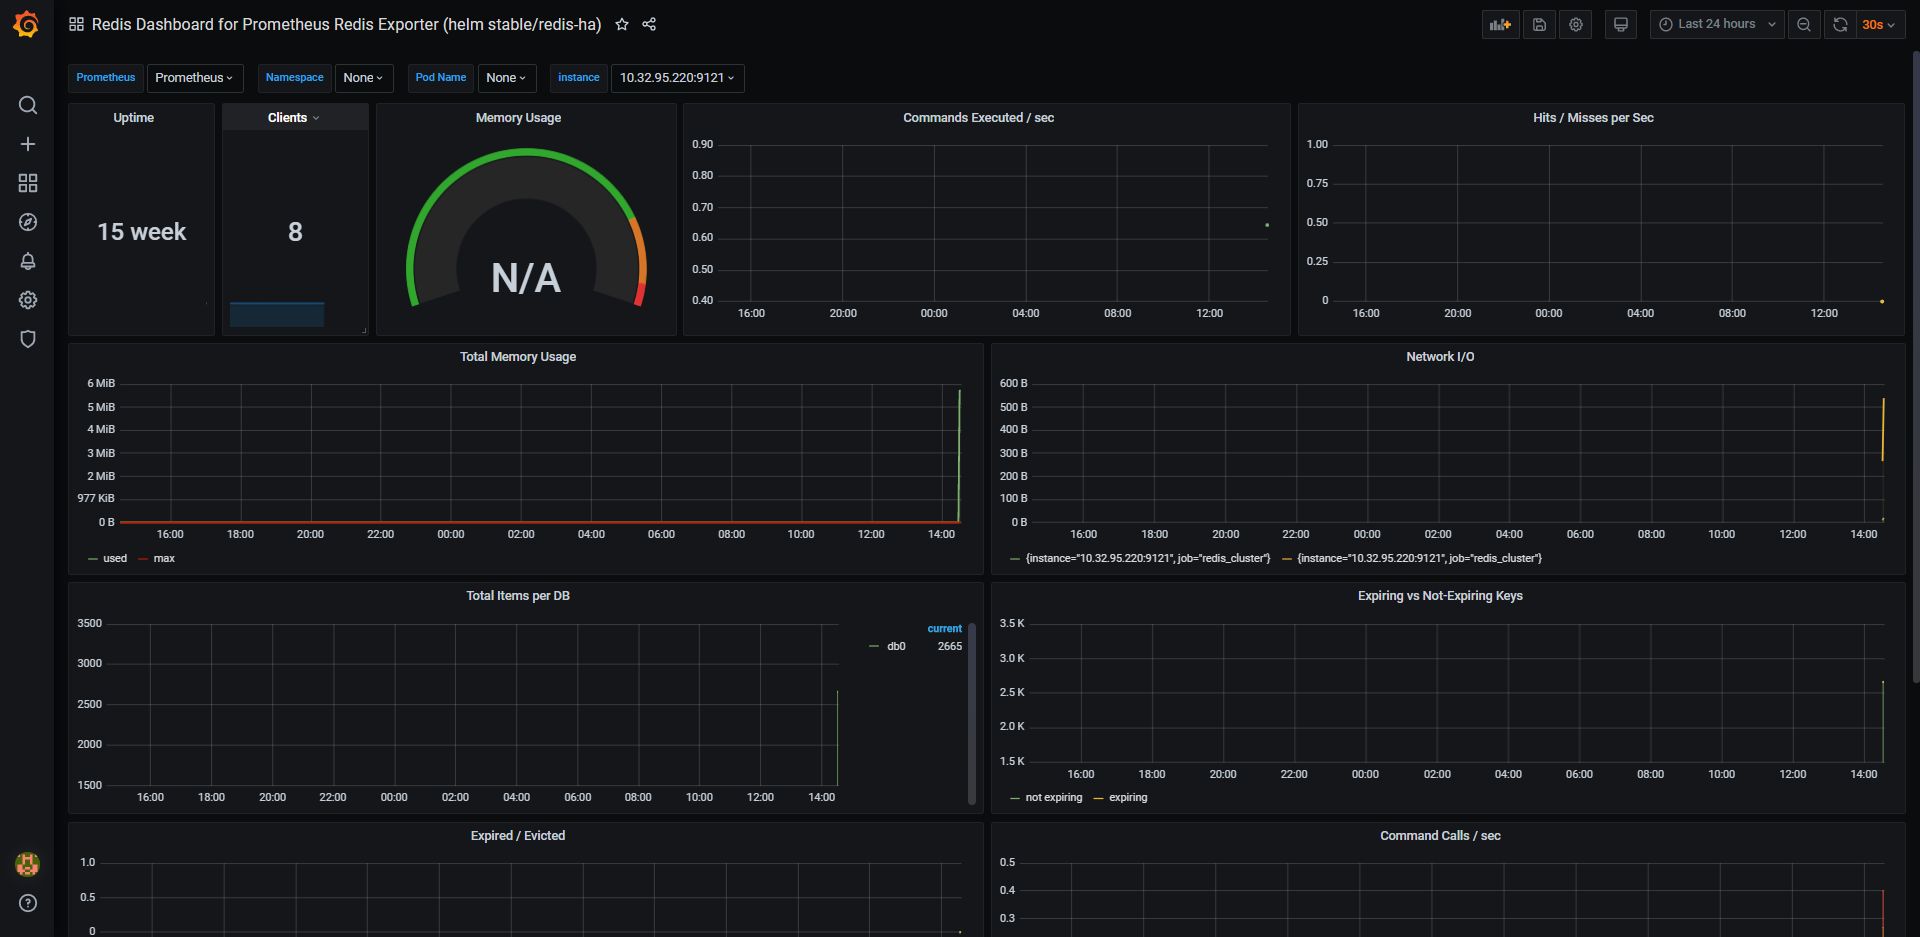Open the Prometheus datasource dropdown

[195, 78]
